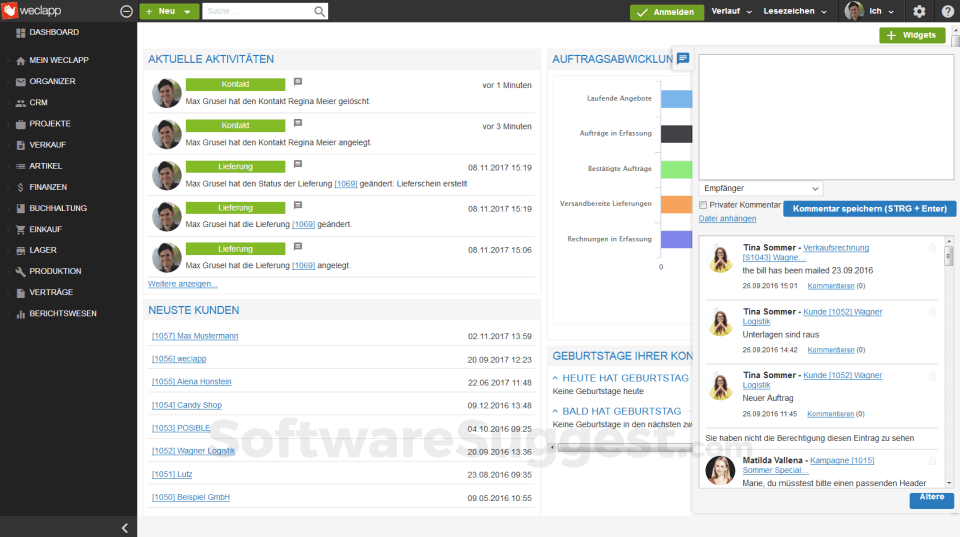Click Kommentar speichern button
The image size is (960, 537).
coord(869,209)
